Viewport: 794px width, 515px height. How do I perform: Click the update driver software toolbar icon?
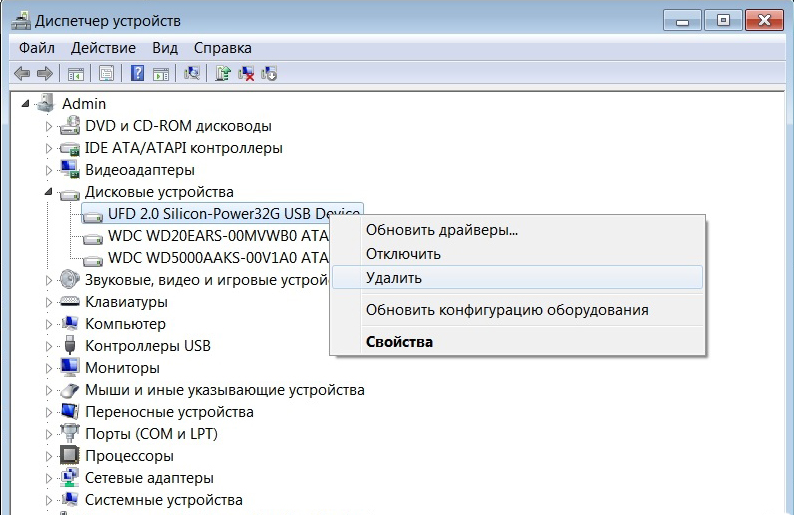pyautogui.click(x=223, y=74)
